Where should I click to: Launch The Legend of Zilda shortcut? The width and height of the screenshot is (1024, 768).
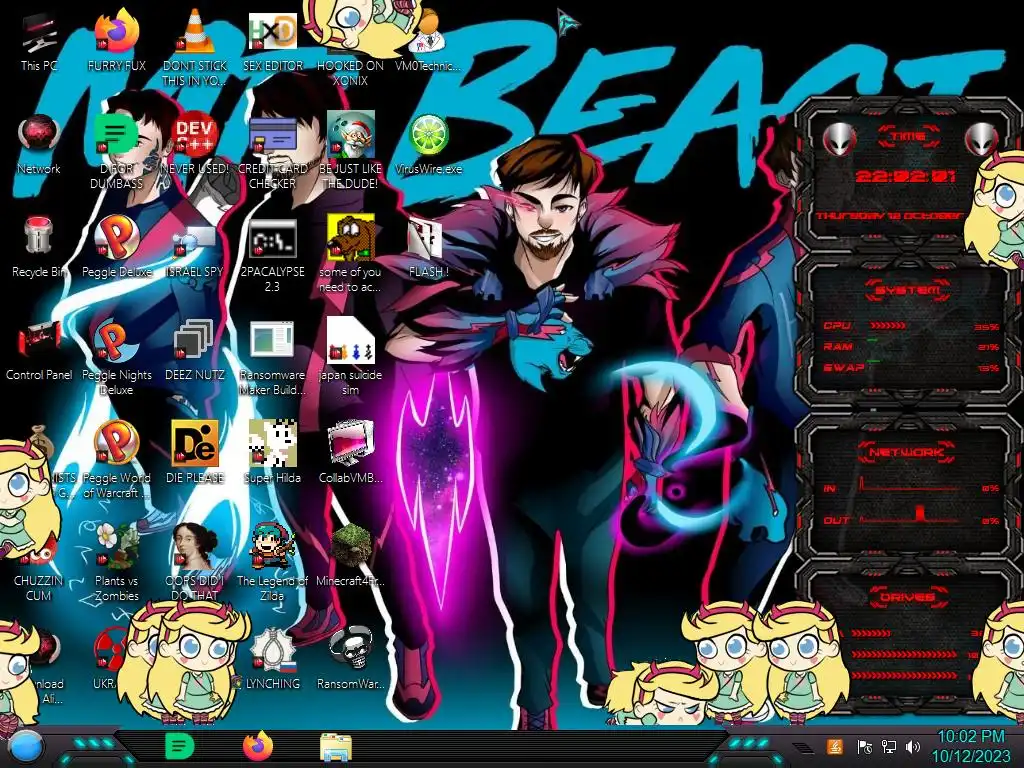[x=272, y=563]
